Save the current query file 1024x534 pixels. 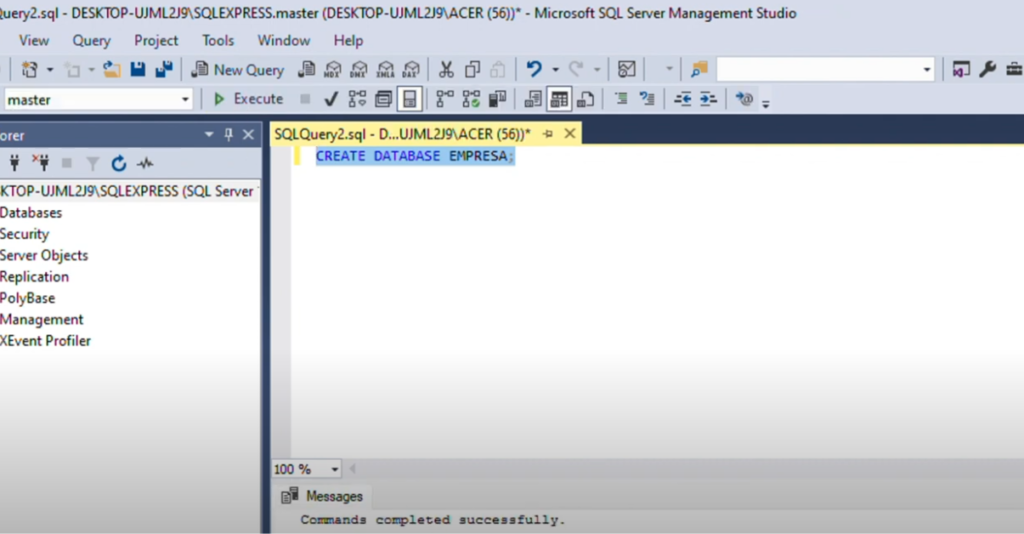pos(138,69)
